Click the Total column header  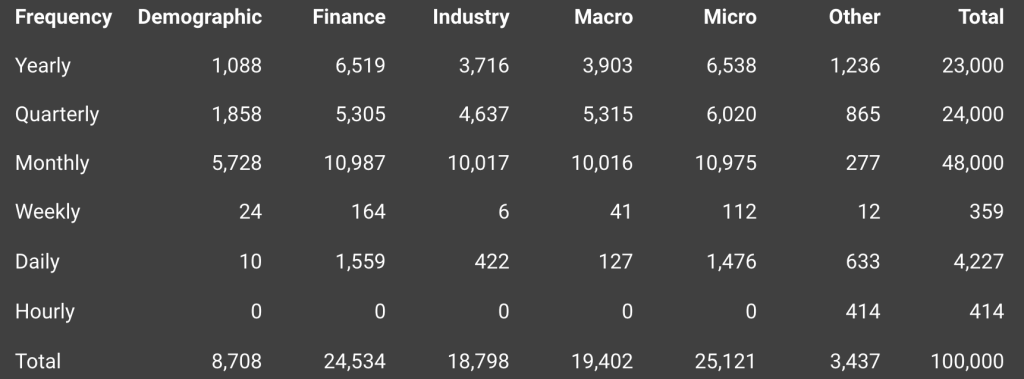(981, 17)
